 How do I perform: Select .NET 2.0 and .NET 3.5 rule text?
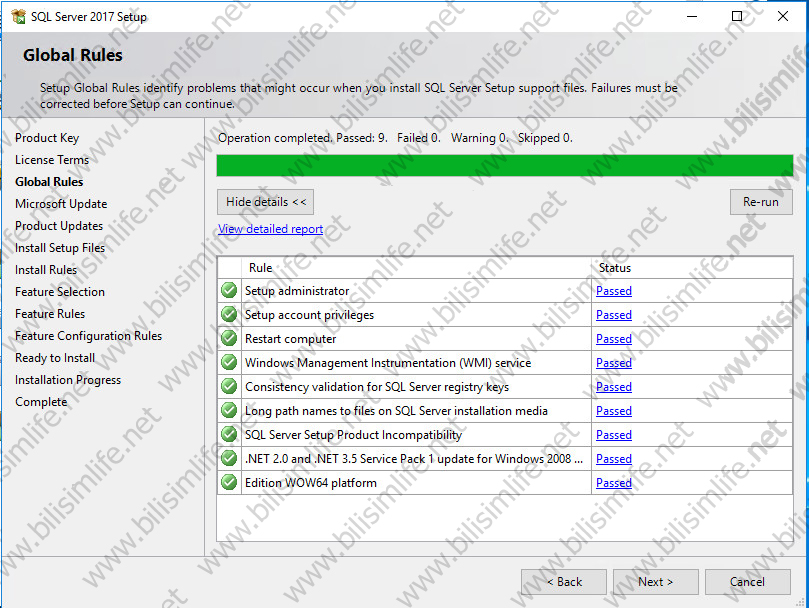(x=414, y=459)
